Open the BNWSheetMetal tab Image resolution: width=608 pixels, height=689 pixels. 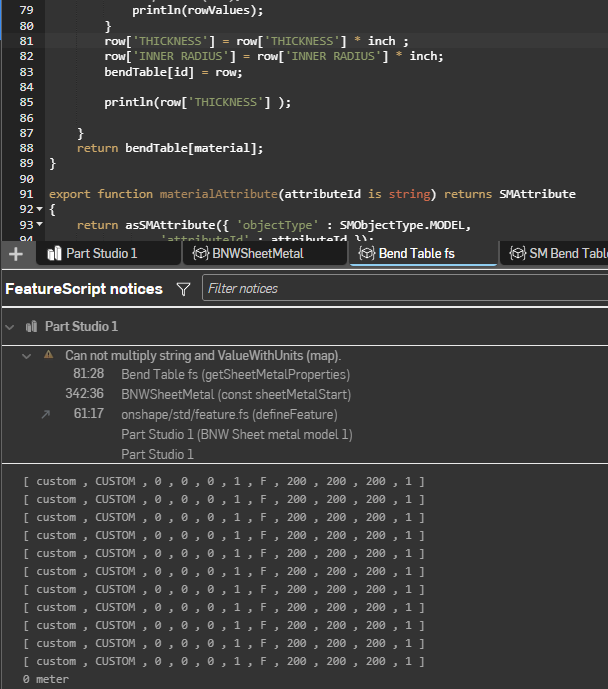pyautogui.click(x=257, y=254)
